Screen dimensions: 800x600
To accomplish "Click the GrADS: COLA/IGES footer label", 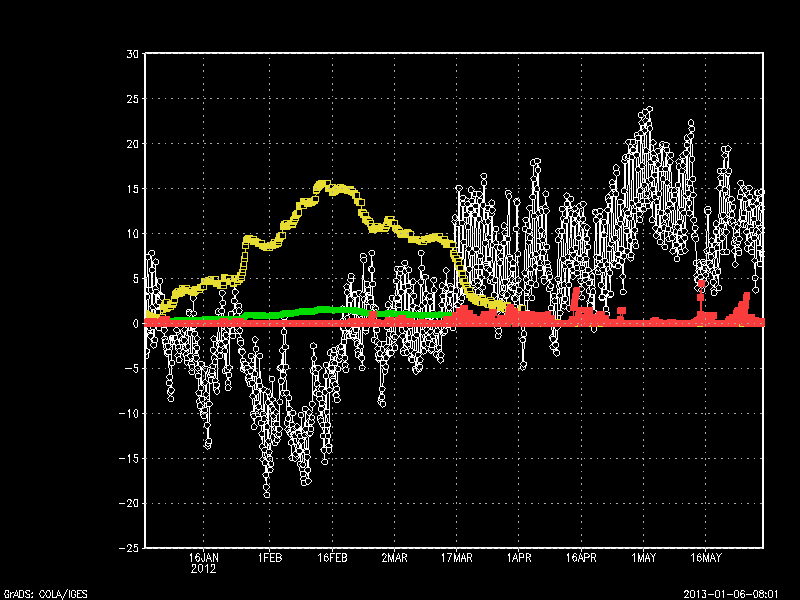I will (x=45, y=594).
